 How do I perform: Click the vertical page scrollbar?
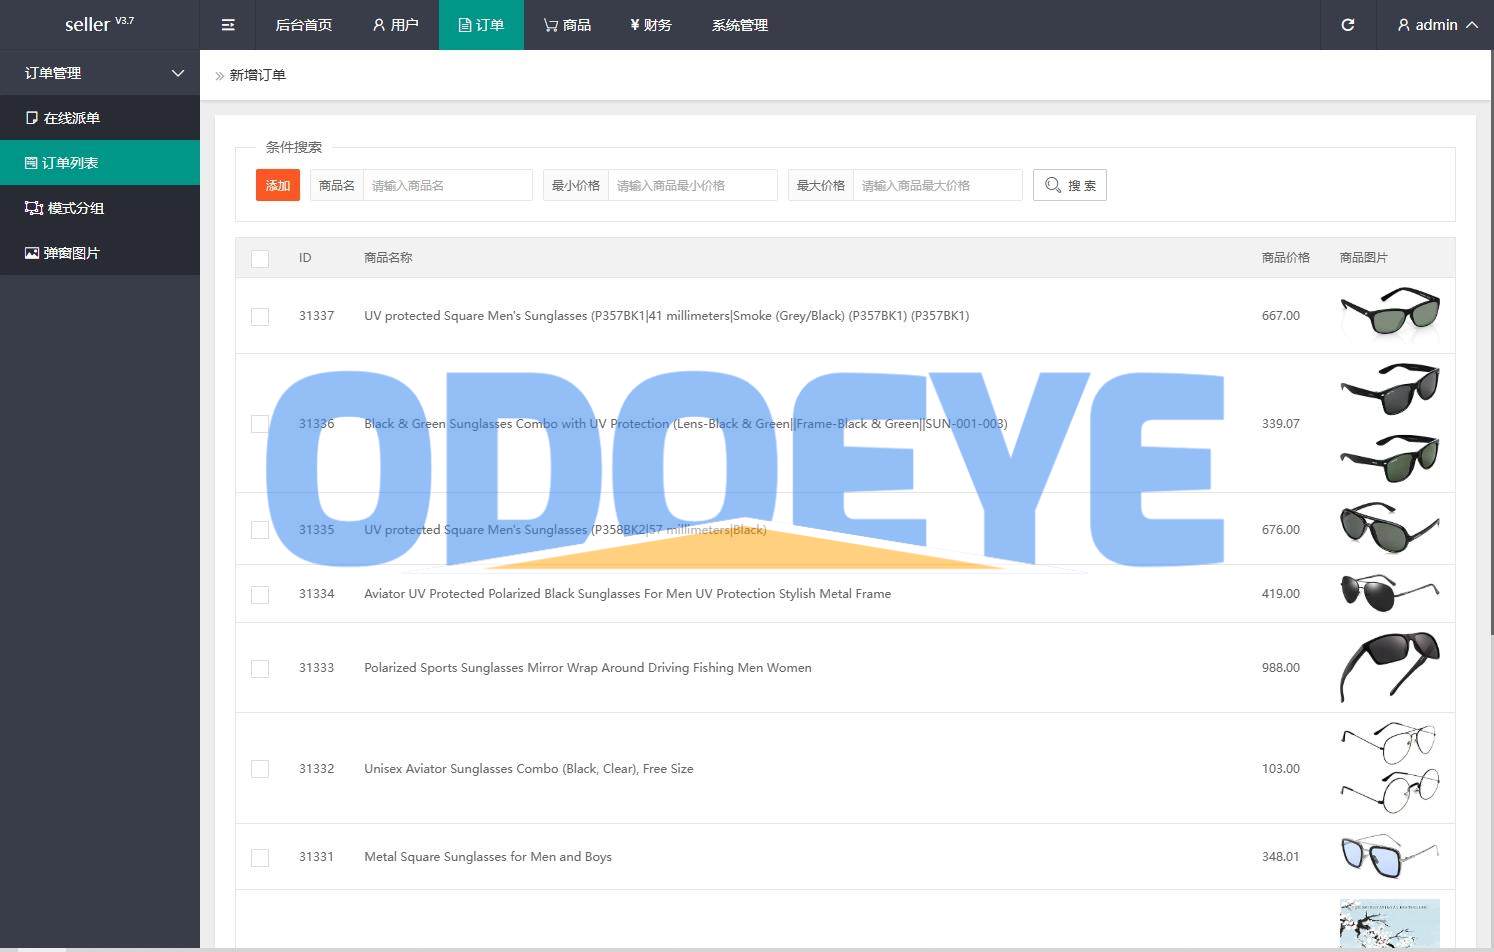(1491, 340)
